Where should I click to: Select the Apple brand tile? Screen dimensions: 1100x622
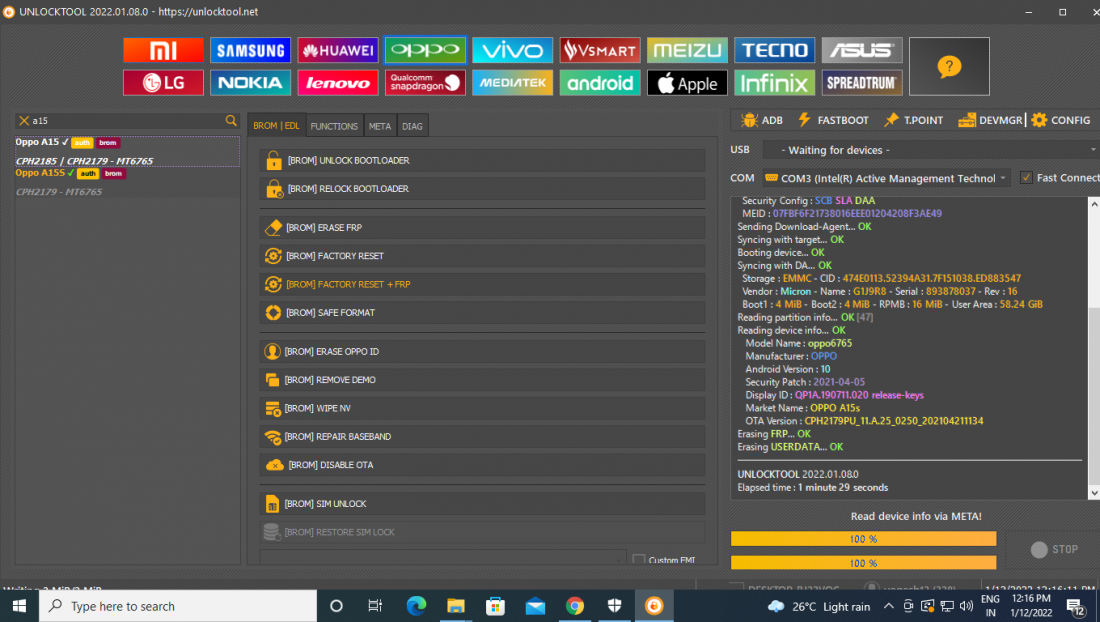[687, 83]
